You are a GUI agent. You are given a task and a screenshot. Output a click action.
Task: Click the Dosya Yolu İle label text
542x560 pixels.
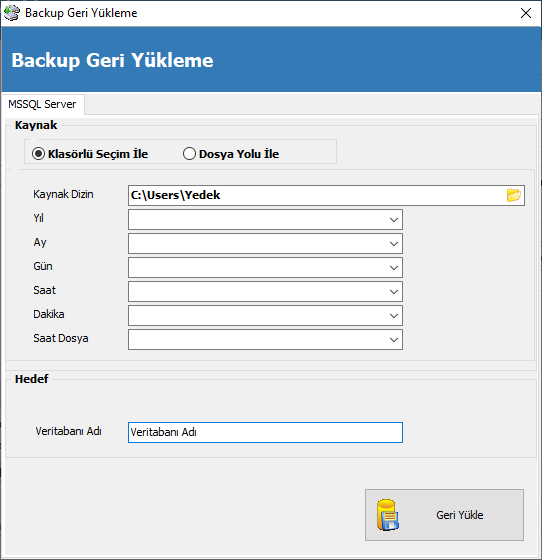pyautogui.click(x=239, y=154)
